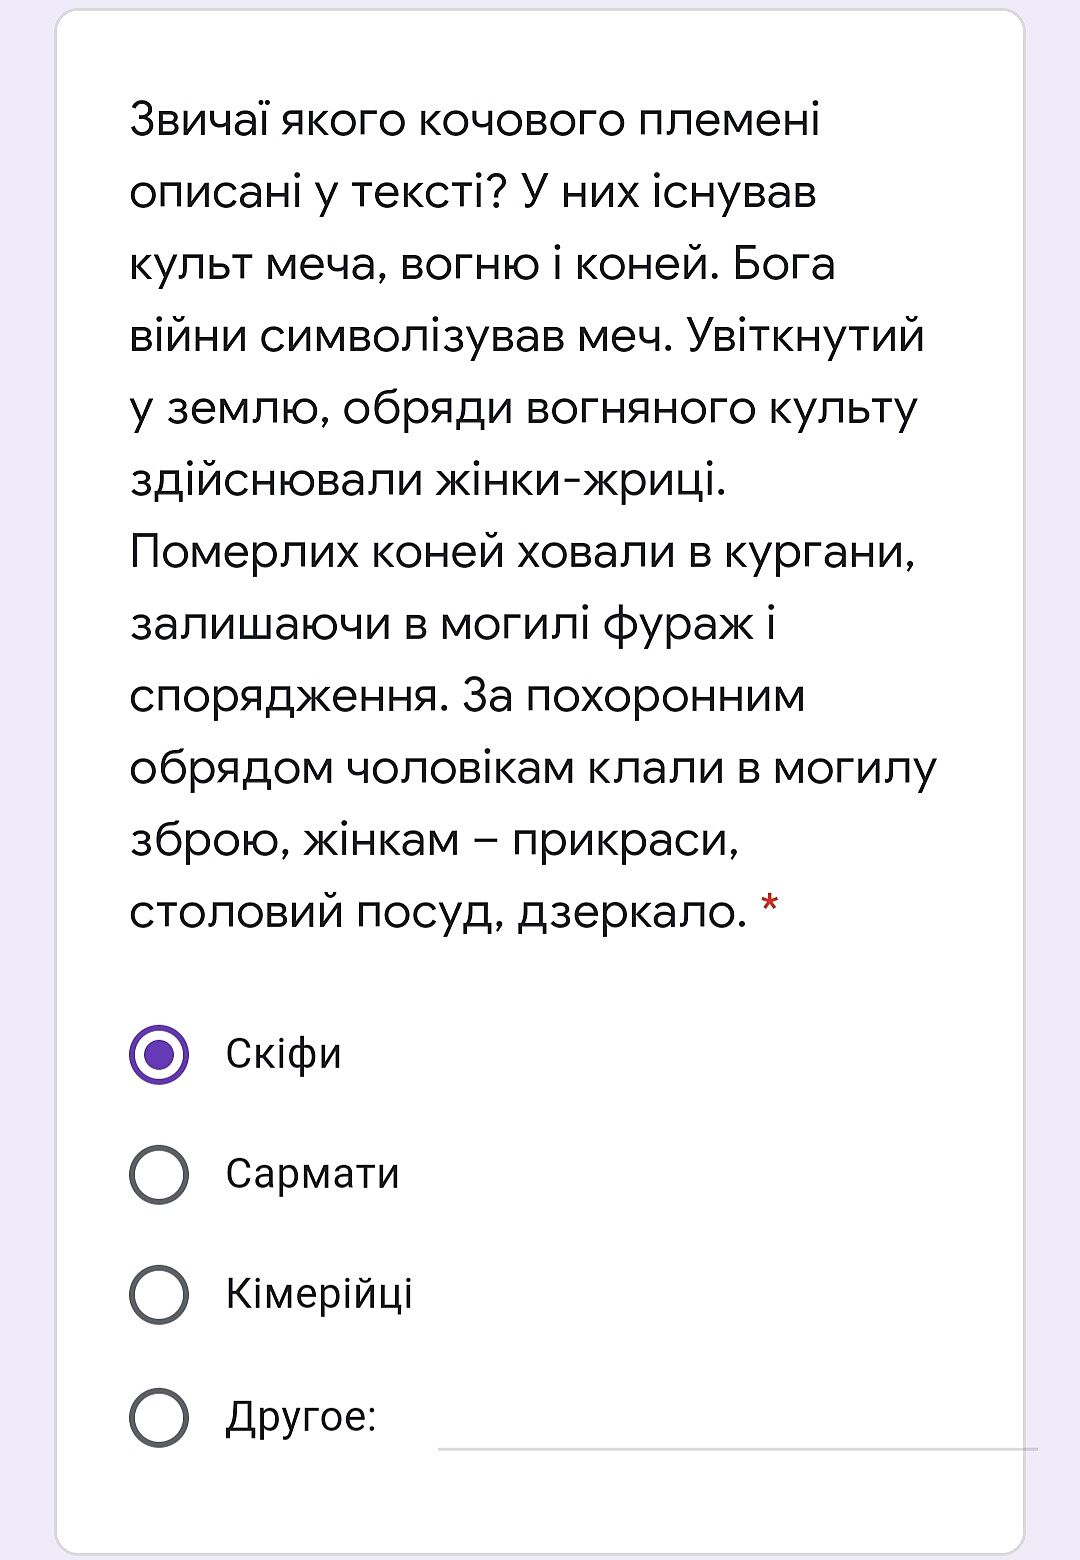
Task: Click the word Померлих in the question
Action: tap(244, 552)
